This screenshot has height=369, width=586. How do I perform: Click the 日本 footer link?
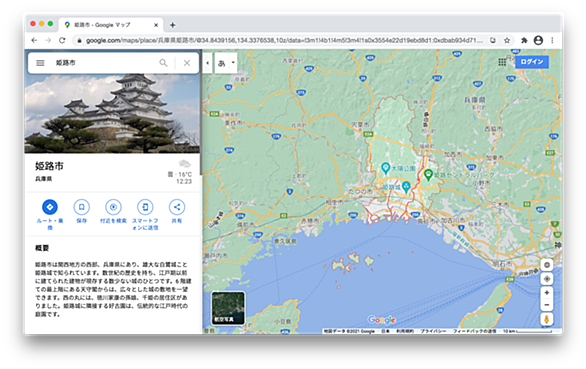coord(385,331)
